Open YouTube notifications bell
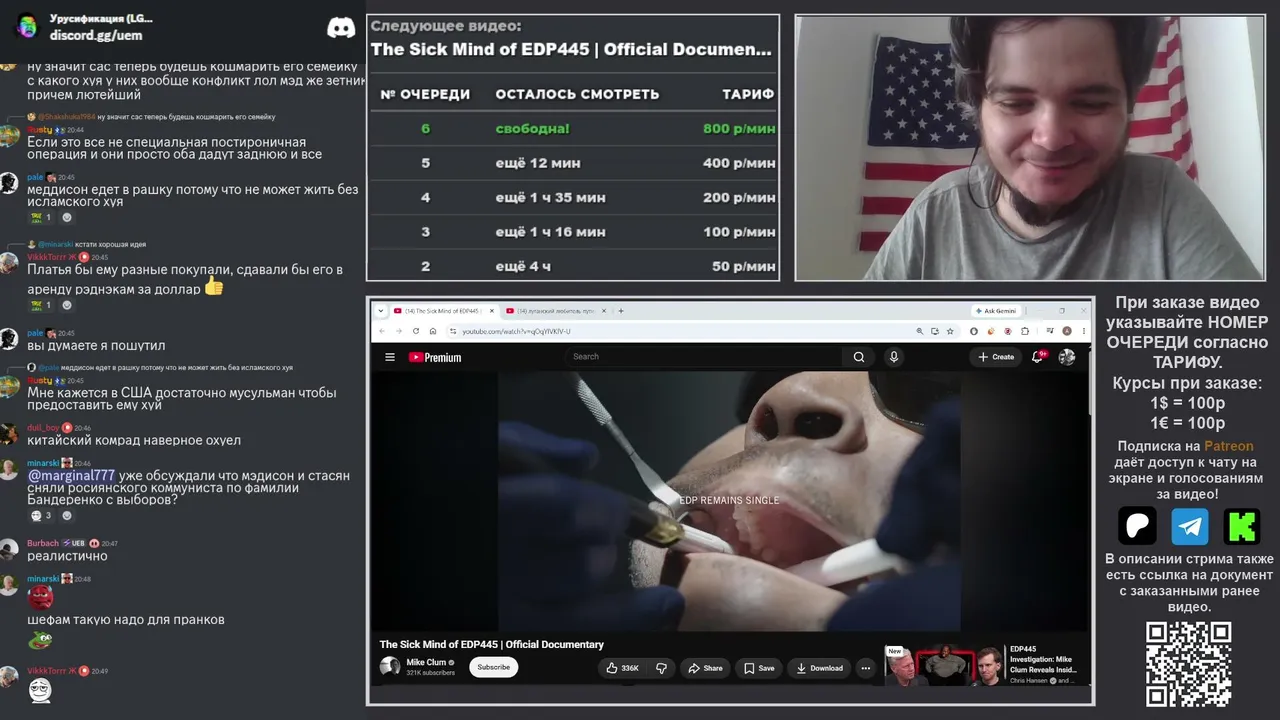The height and width of the screenshot is (720, 1280). click(x=1038, y=357)
